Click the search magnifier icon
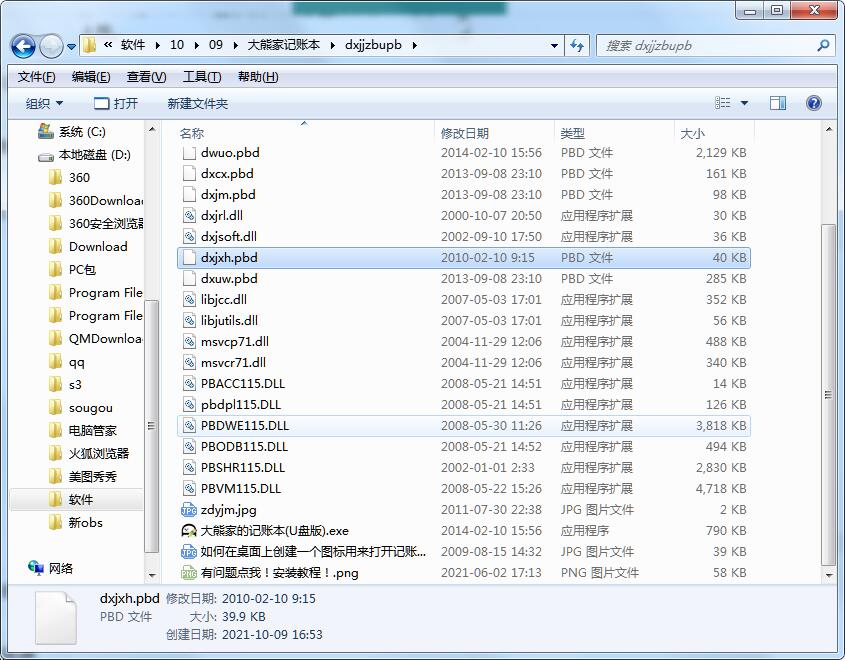The image size is (845, 660). coord(823,46)
